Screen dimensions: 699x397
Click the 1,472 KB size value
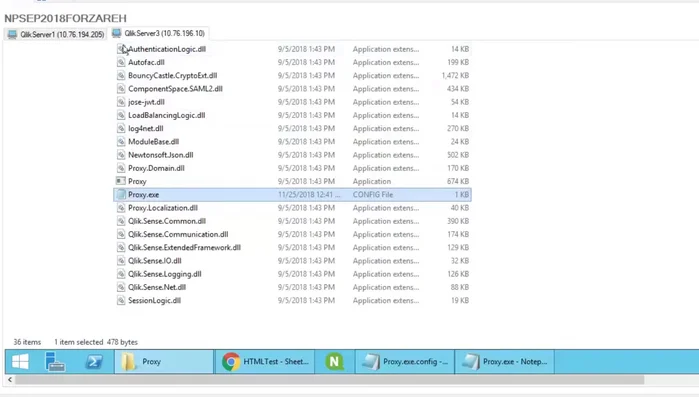point(455,76)
